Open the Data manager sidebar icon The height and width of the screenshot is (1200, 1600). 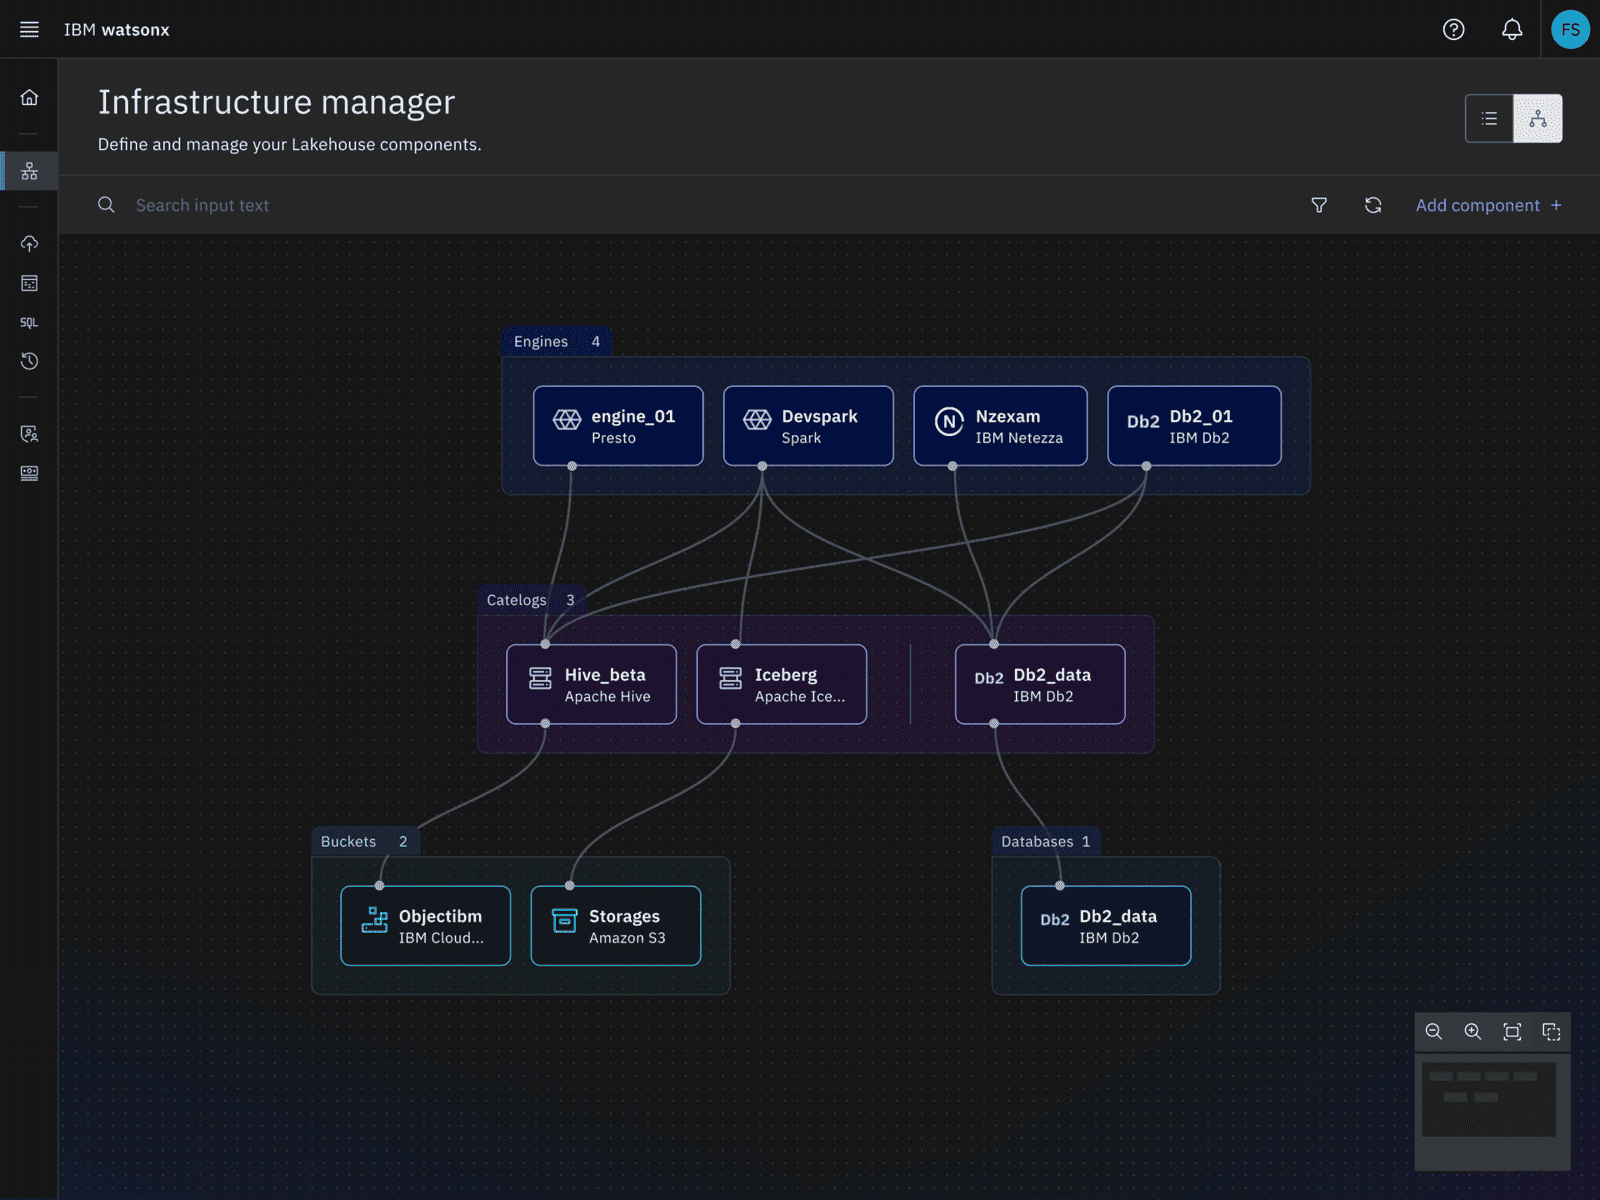pos(29,283)
